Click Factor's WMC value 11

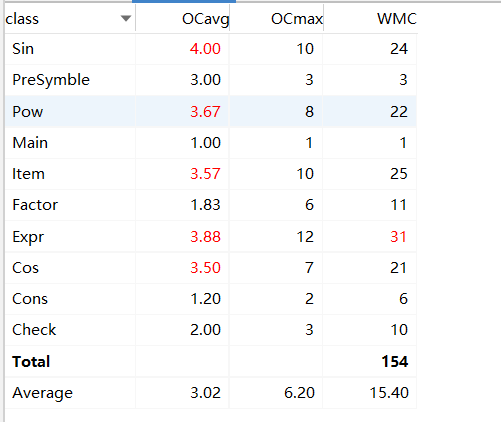[399, 205]
